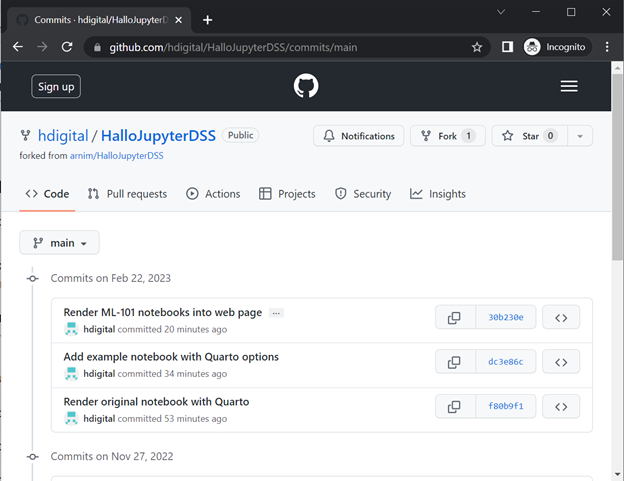Switch to the Projects tab
This screenshot has width=624, height=481.
point(287,194)
